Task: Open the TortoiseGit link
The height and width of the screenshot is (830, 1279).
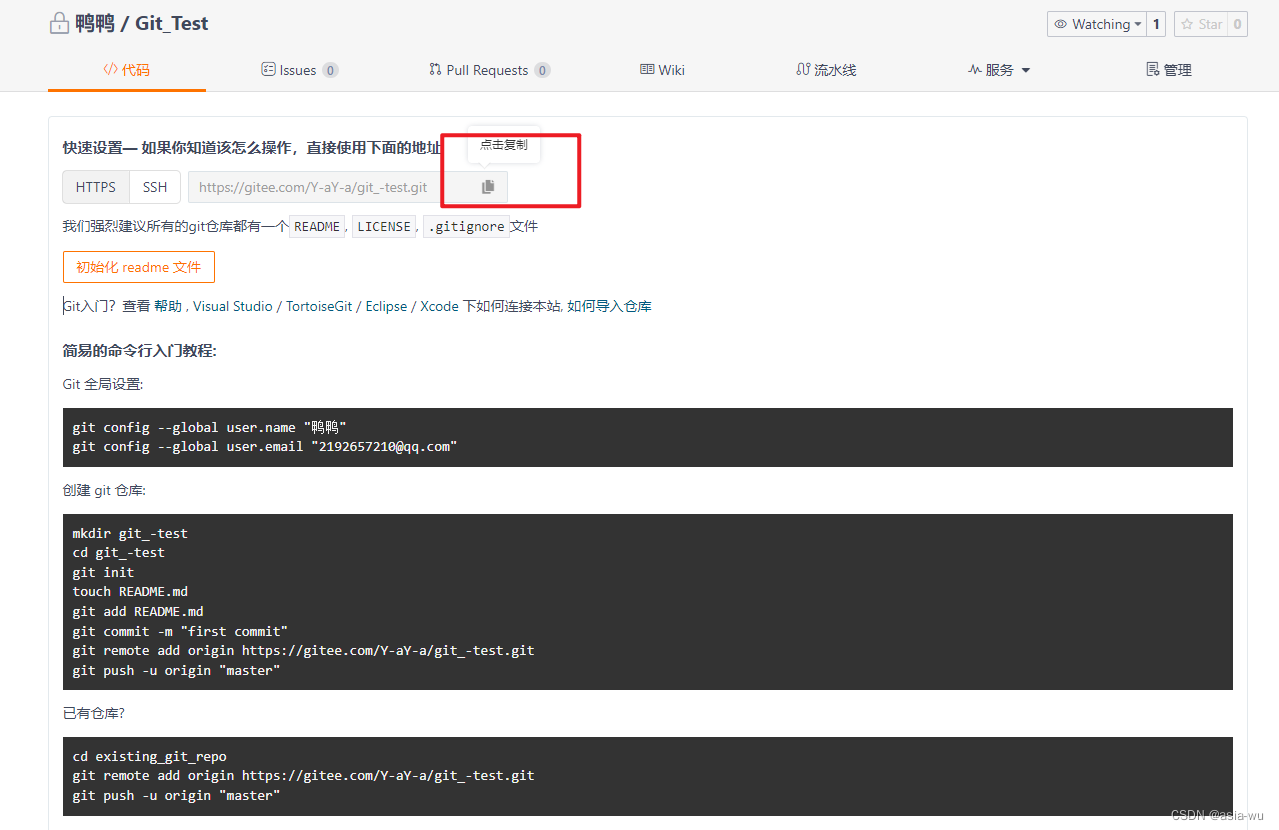Action: pyautogui.click(x=319, y=306)
